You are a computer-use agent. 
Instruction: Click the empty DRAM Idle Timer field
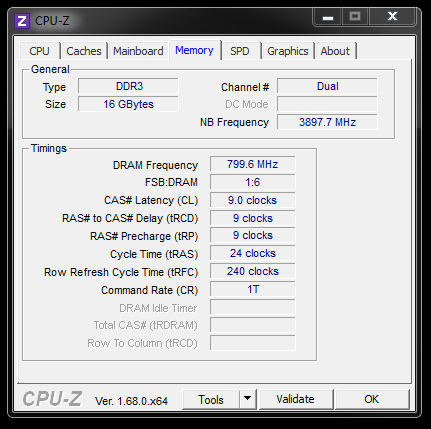[253, 308]
